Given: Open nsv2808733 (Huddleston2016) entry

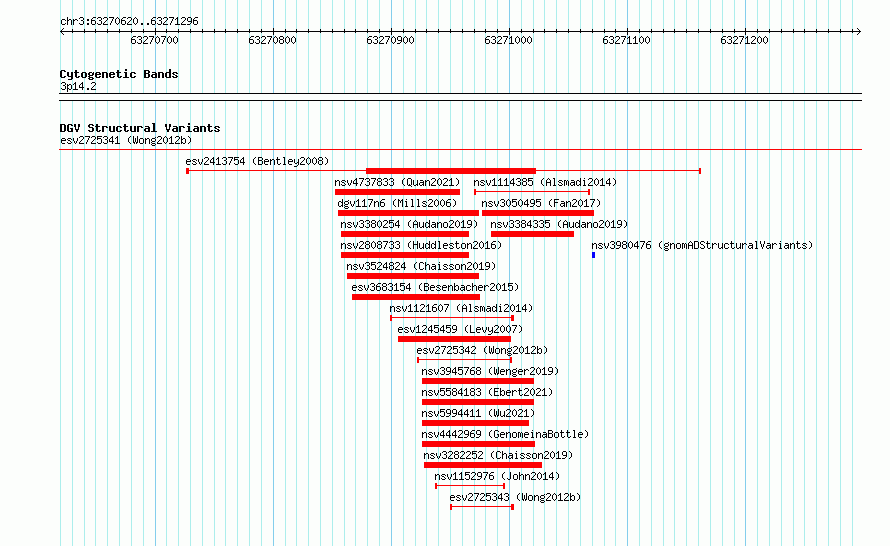Looking at the screenshot, I should pos(421,245).
